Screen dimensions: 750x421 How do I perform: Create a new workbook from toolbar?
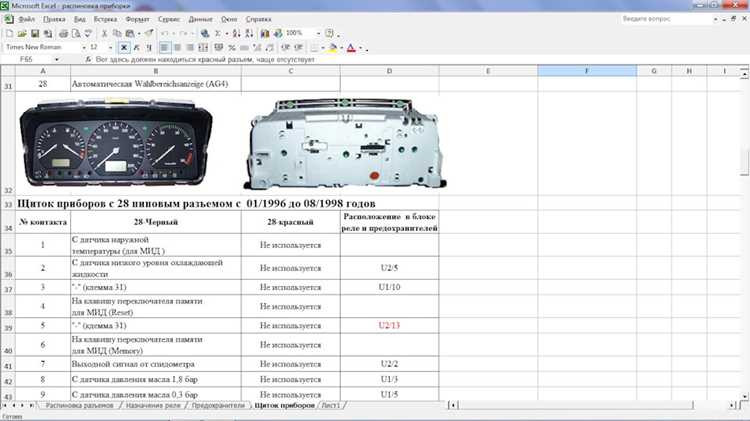coord(10,33)
